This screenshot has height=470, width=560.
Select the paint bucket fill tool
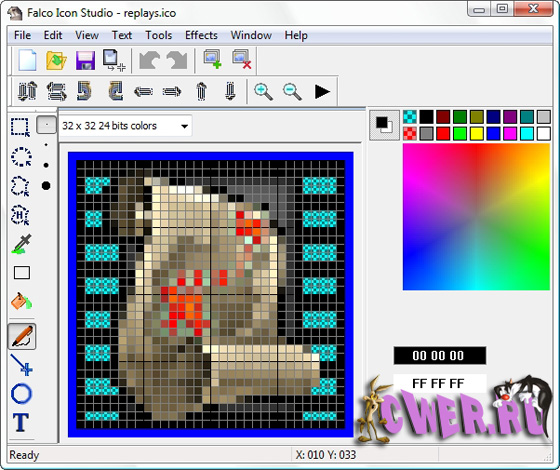tap(21, 301)
